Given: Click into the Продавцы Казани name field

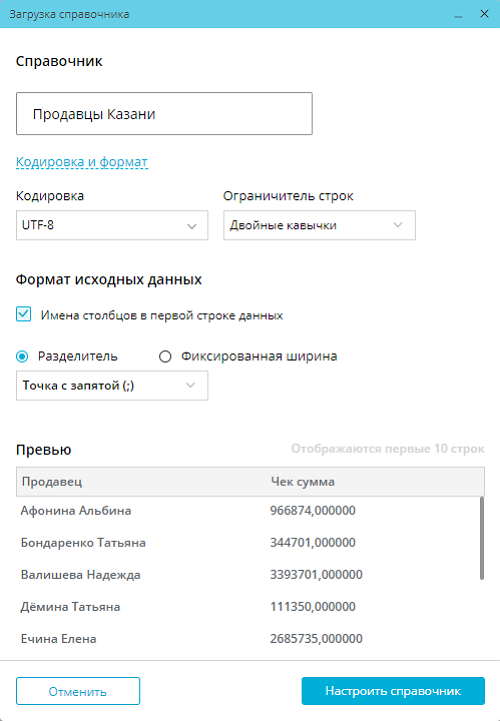Looking at the screenshot, I should (164, 114).
